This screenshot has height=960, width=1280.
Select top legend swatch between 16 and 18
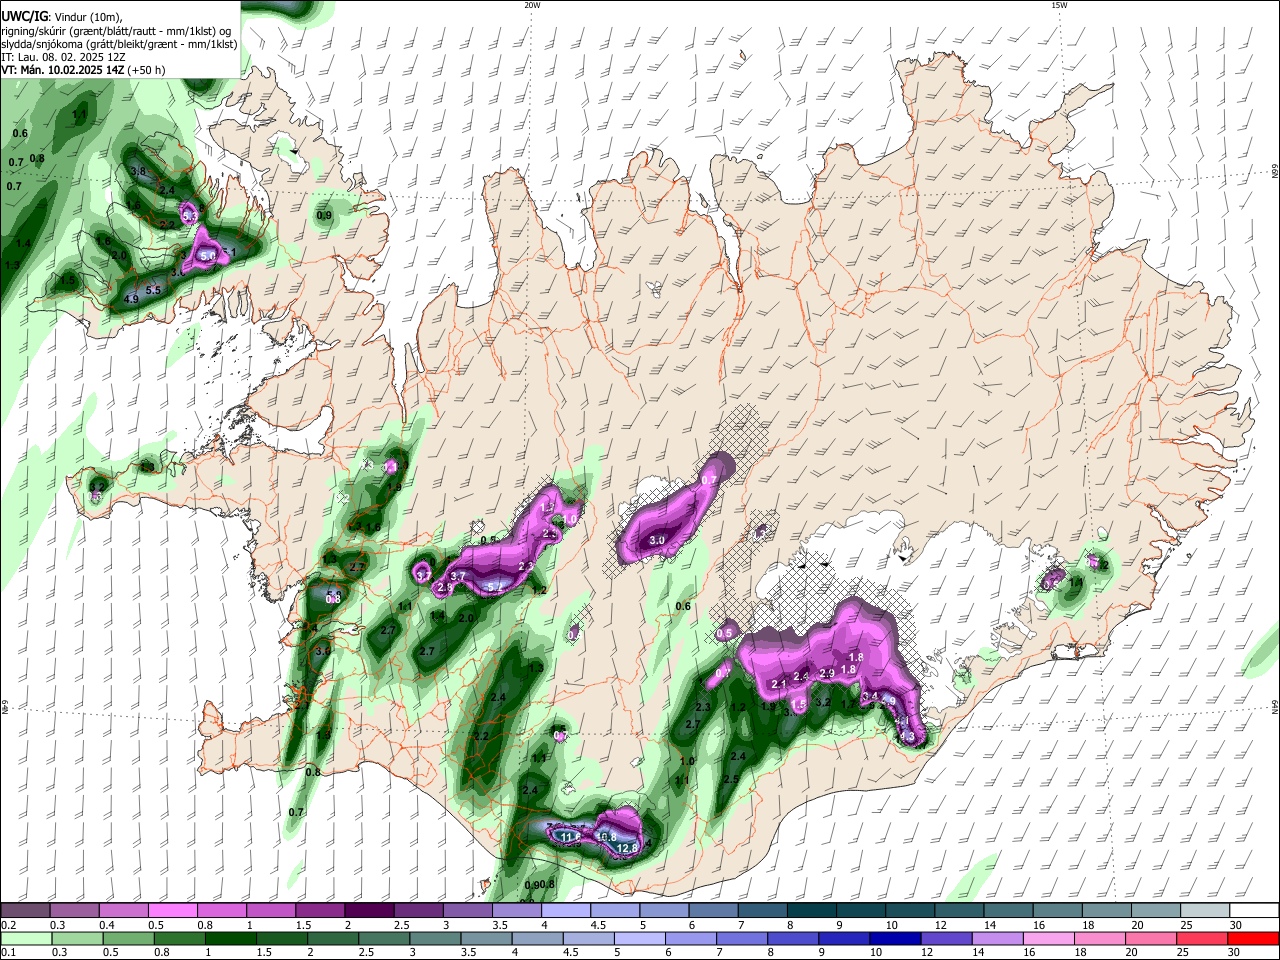point(1058,910)
